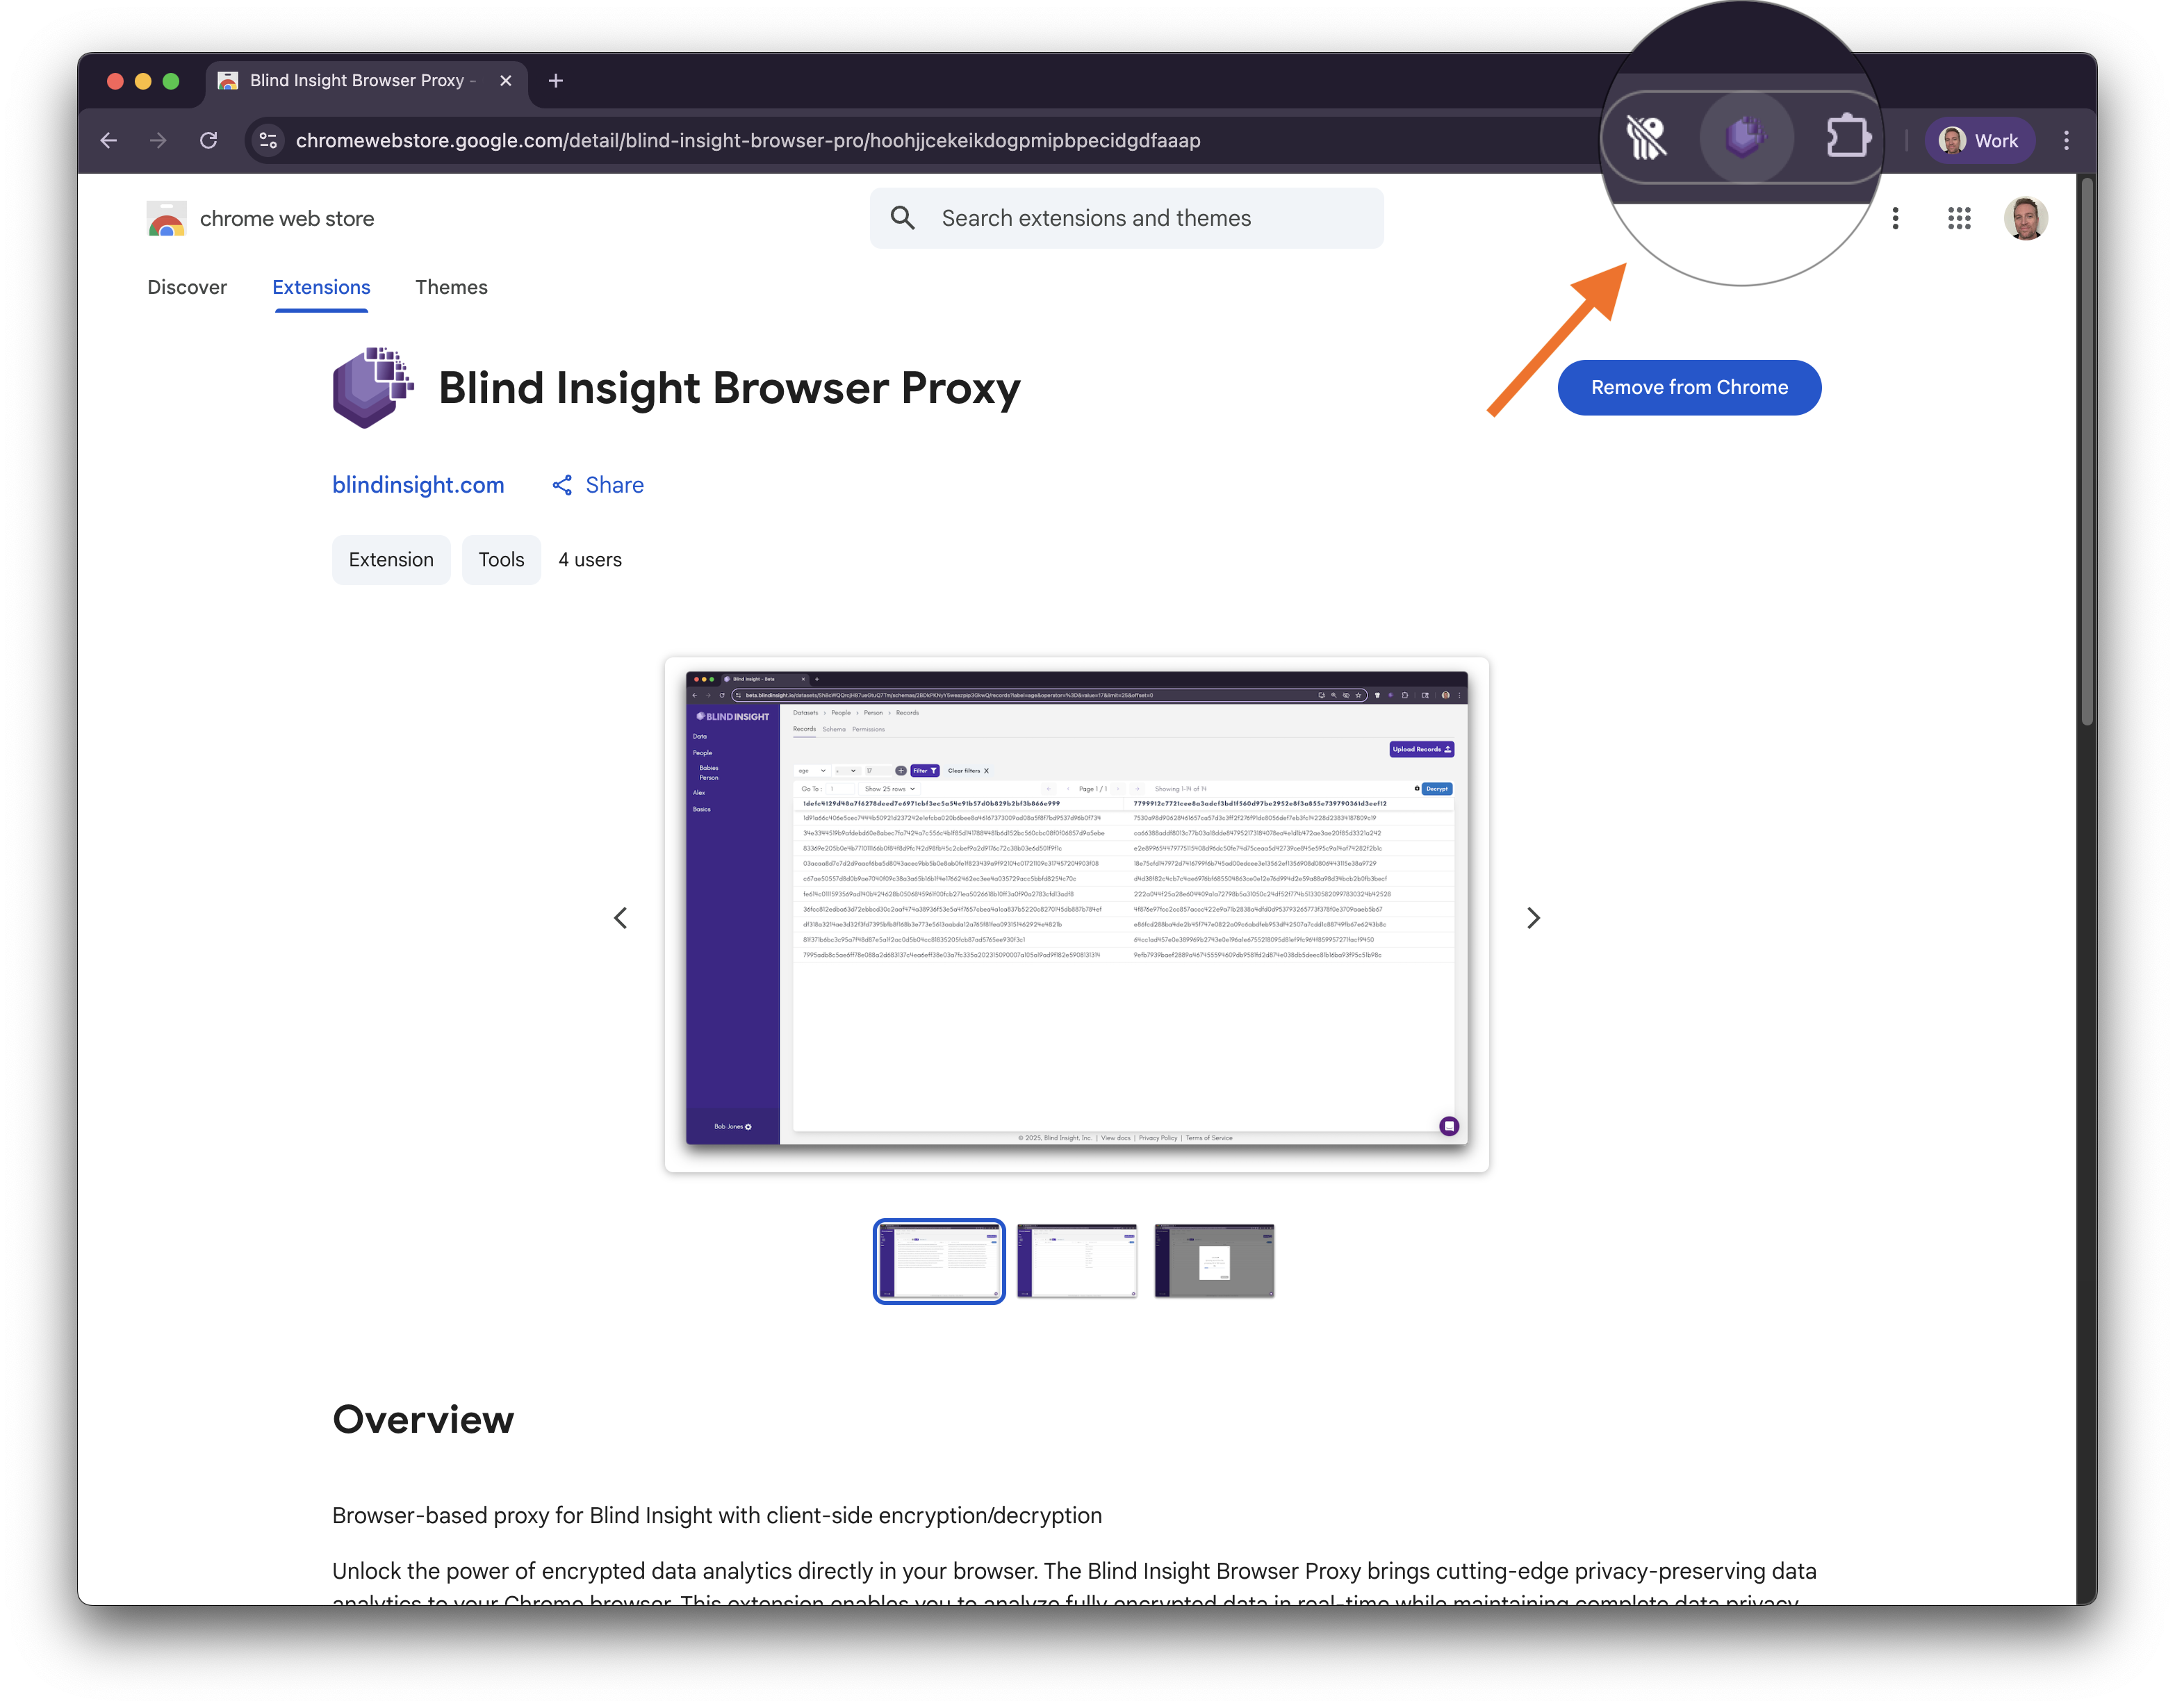Open site information icon in address bar
Viewport: 2175px width, 1708px height.
(268, 141)
